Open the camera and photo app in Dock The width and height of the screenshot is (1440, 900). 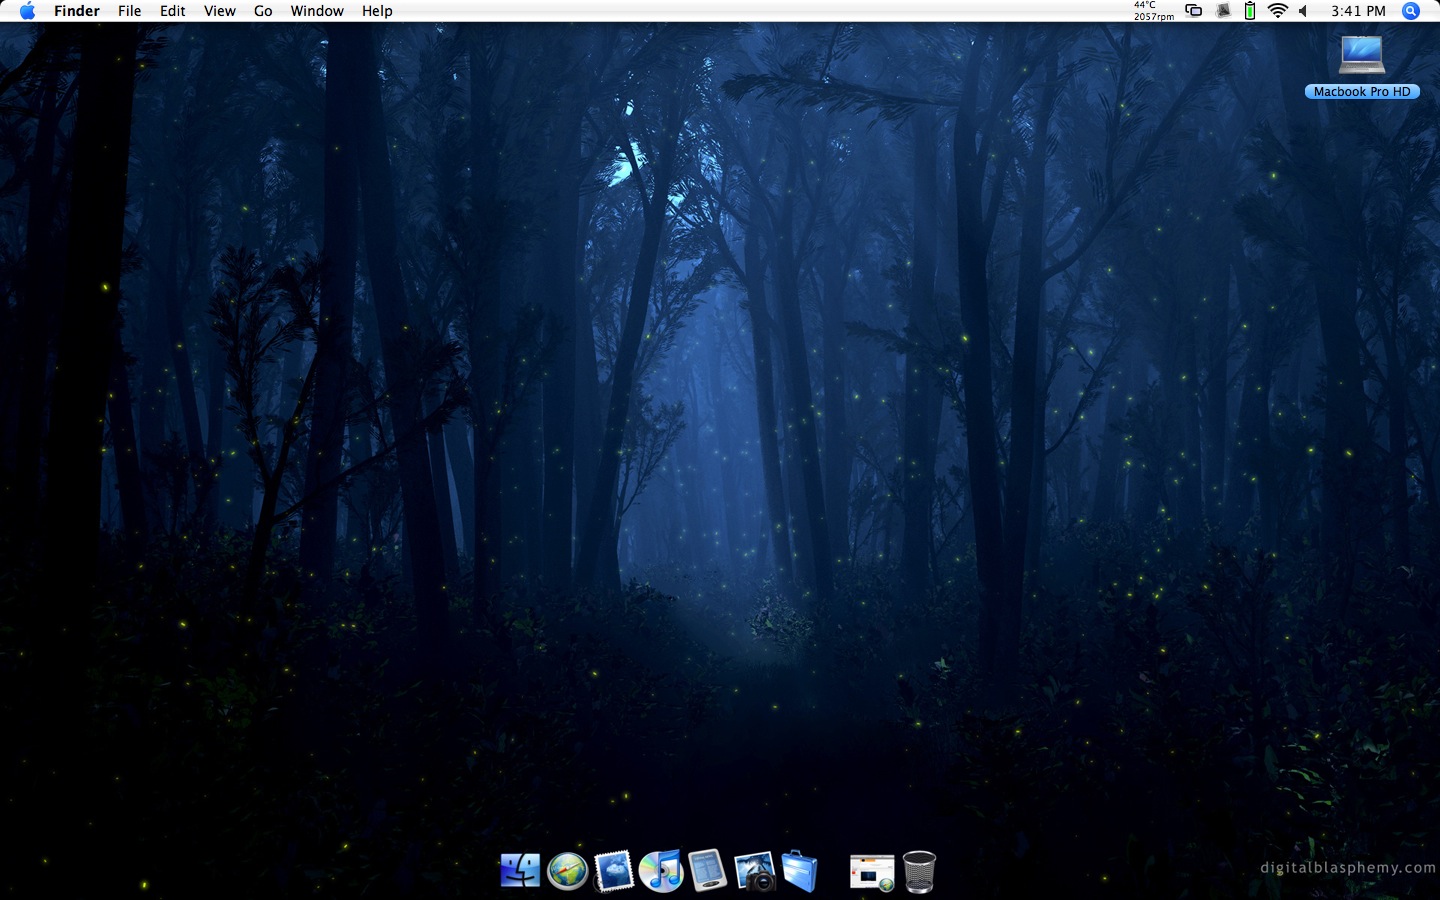(755, 871)
